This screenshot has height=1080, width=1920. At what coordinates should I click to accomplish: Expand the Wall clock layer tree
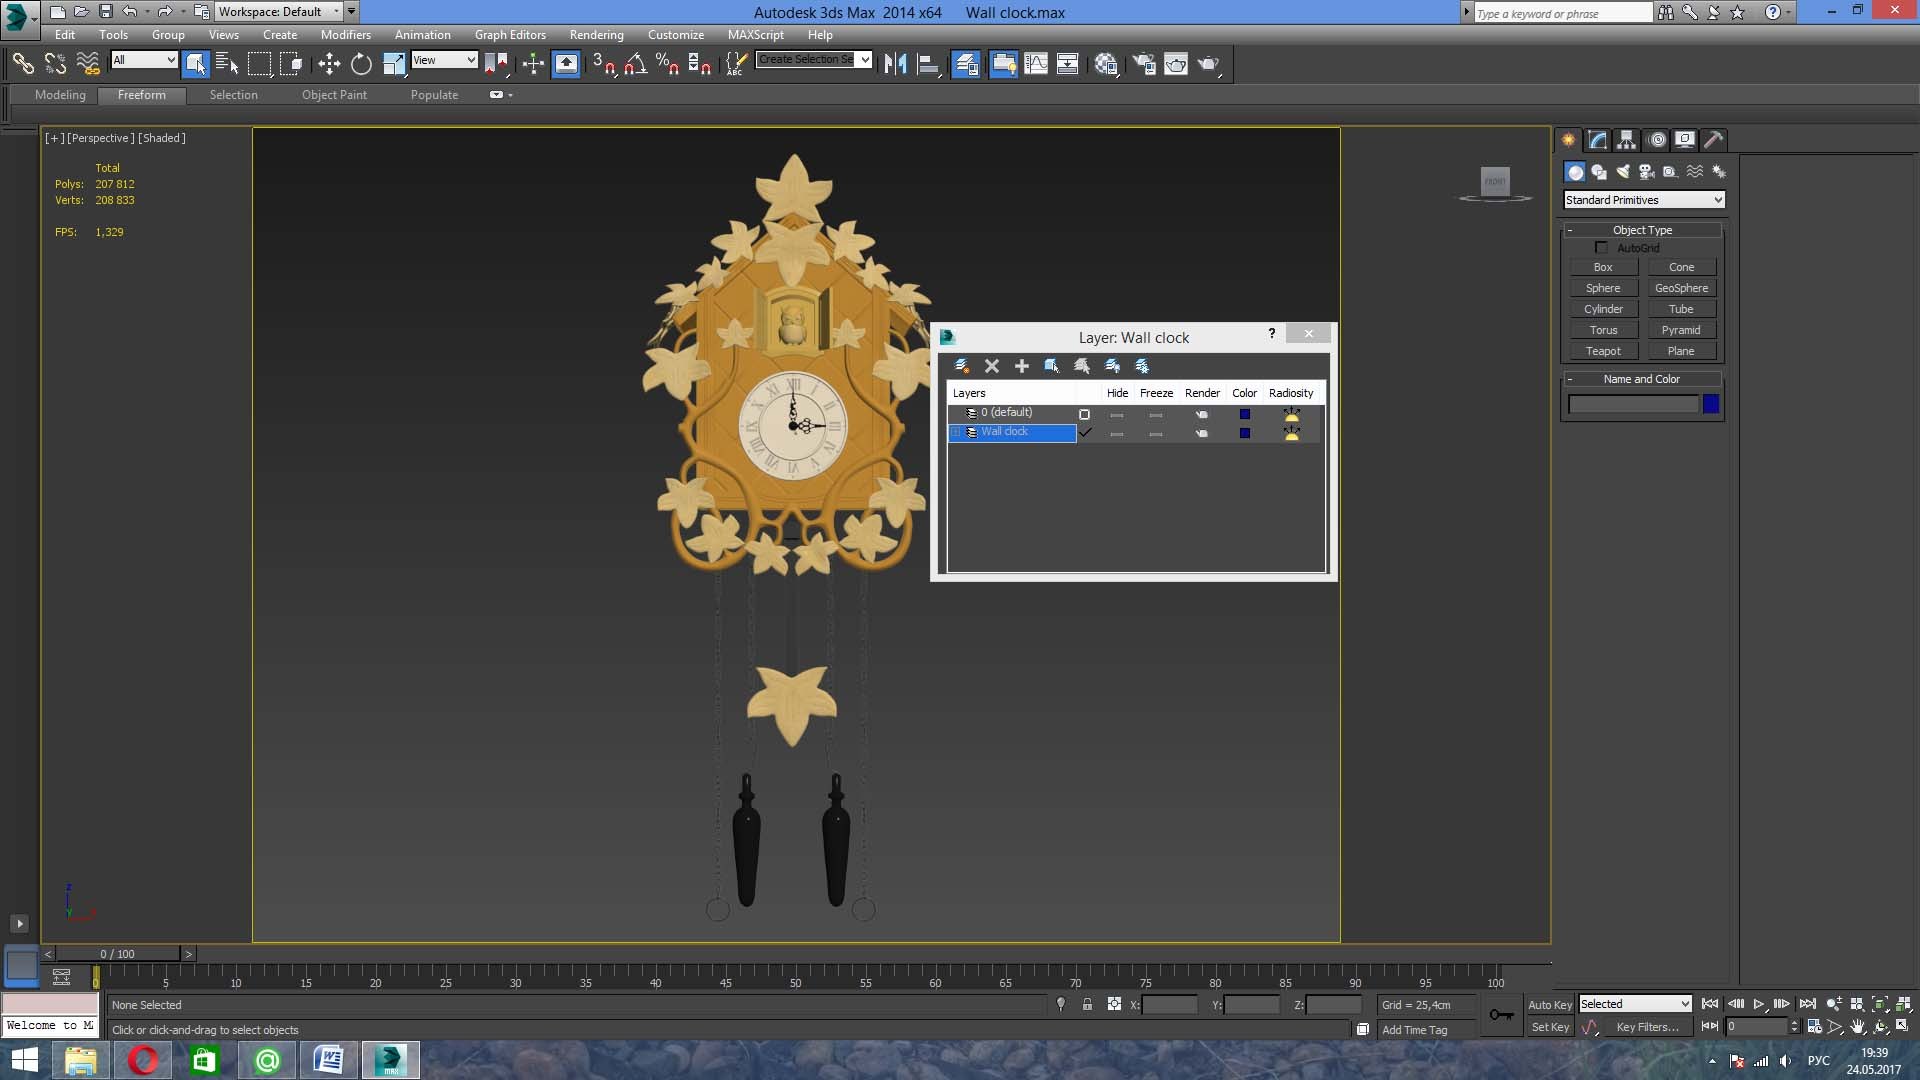956,432
